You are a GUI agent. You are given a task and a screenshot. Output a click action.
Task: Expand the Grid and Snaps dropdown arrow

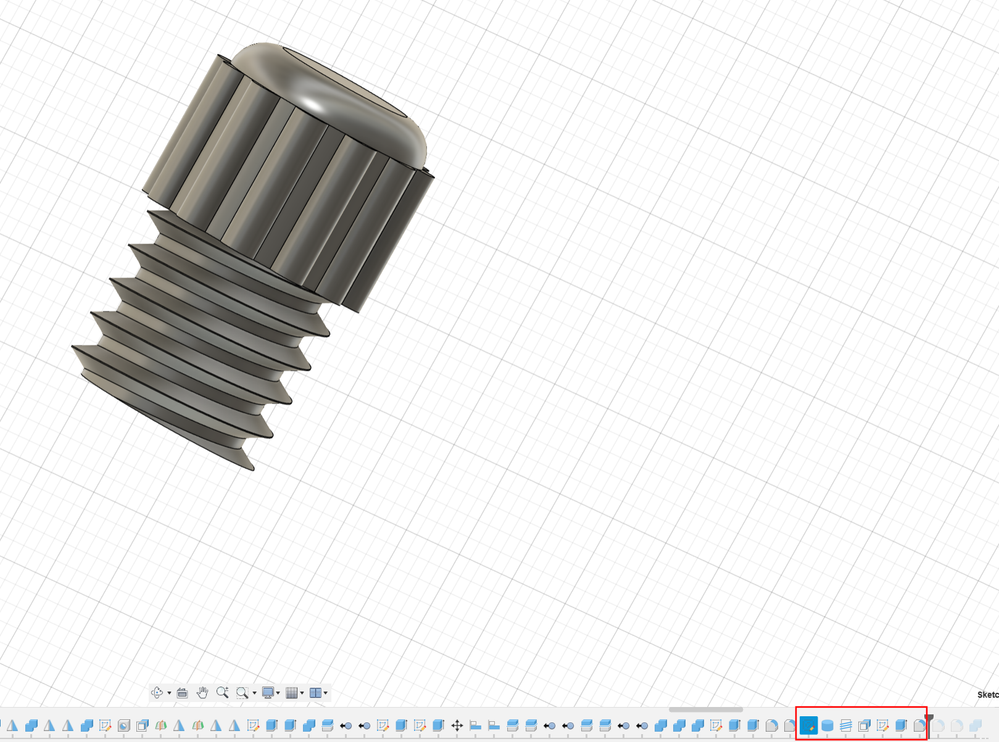[x=302, y=693]
